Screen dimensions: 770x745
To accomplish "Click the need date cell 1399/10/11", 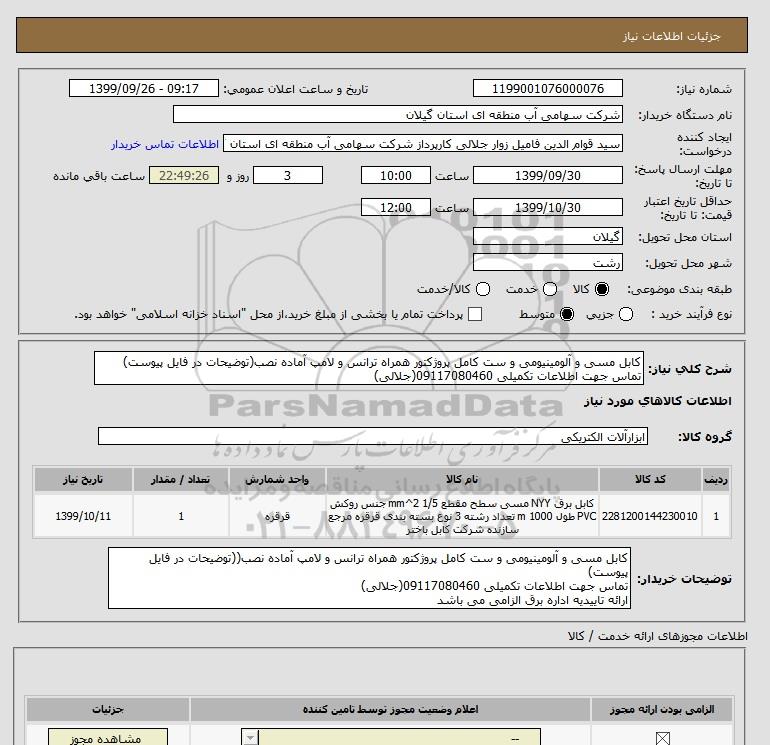I will [83, 516].
